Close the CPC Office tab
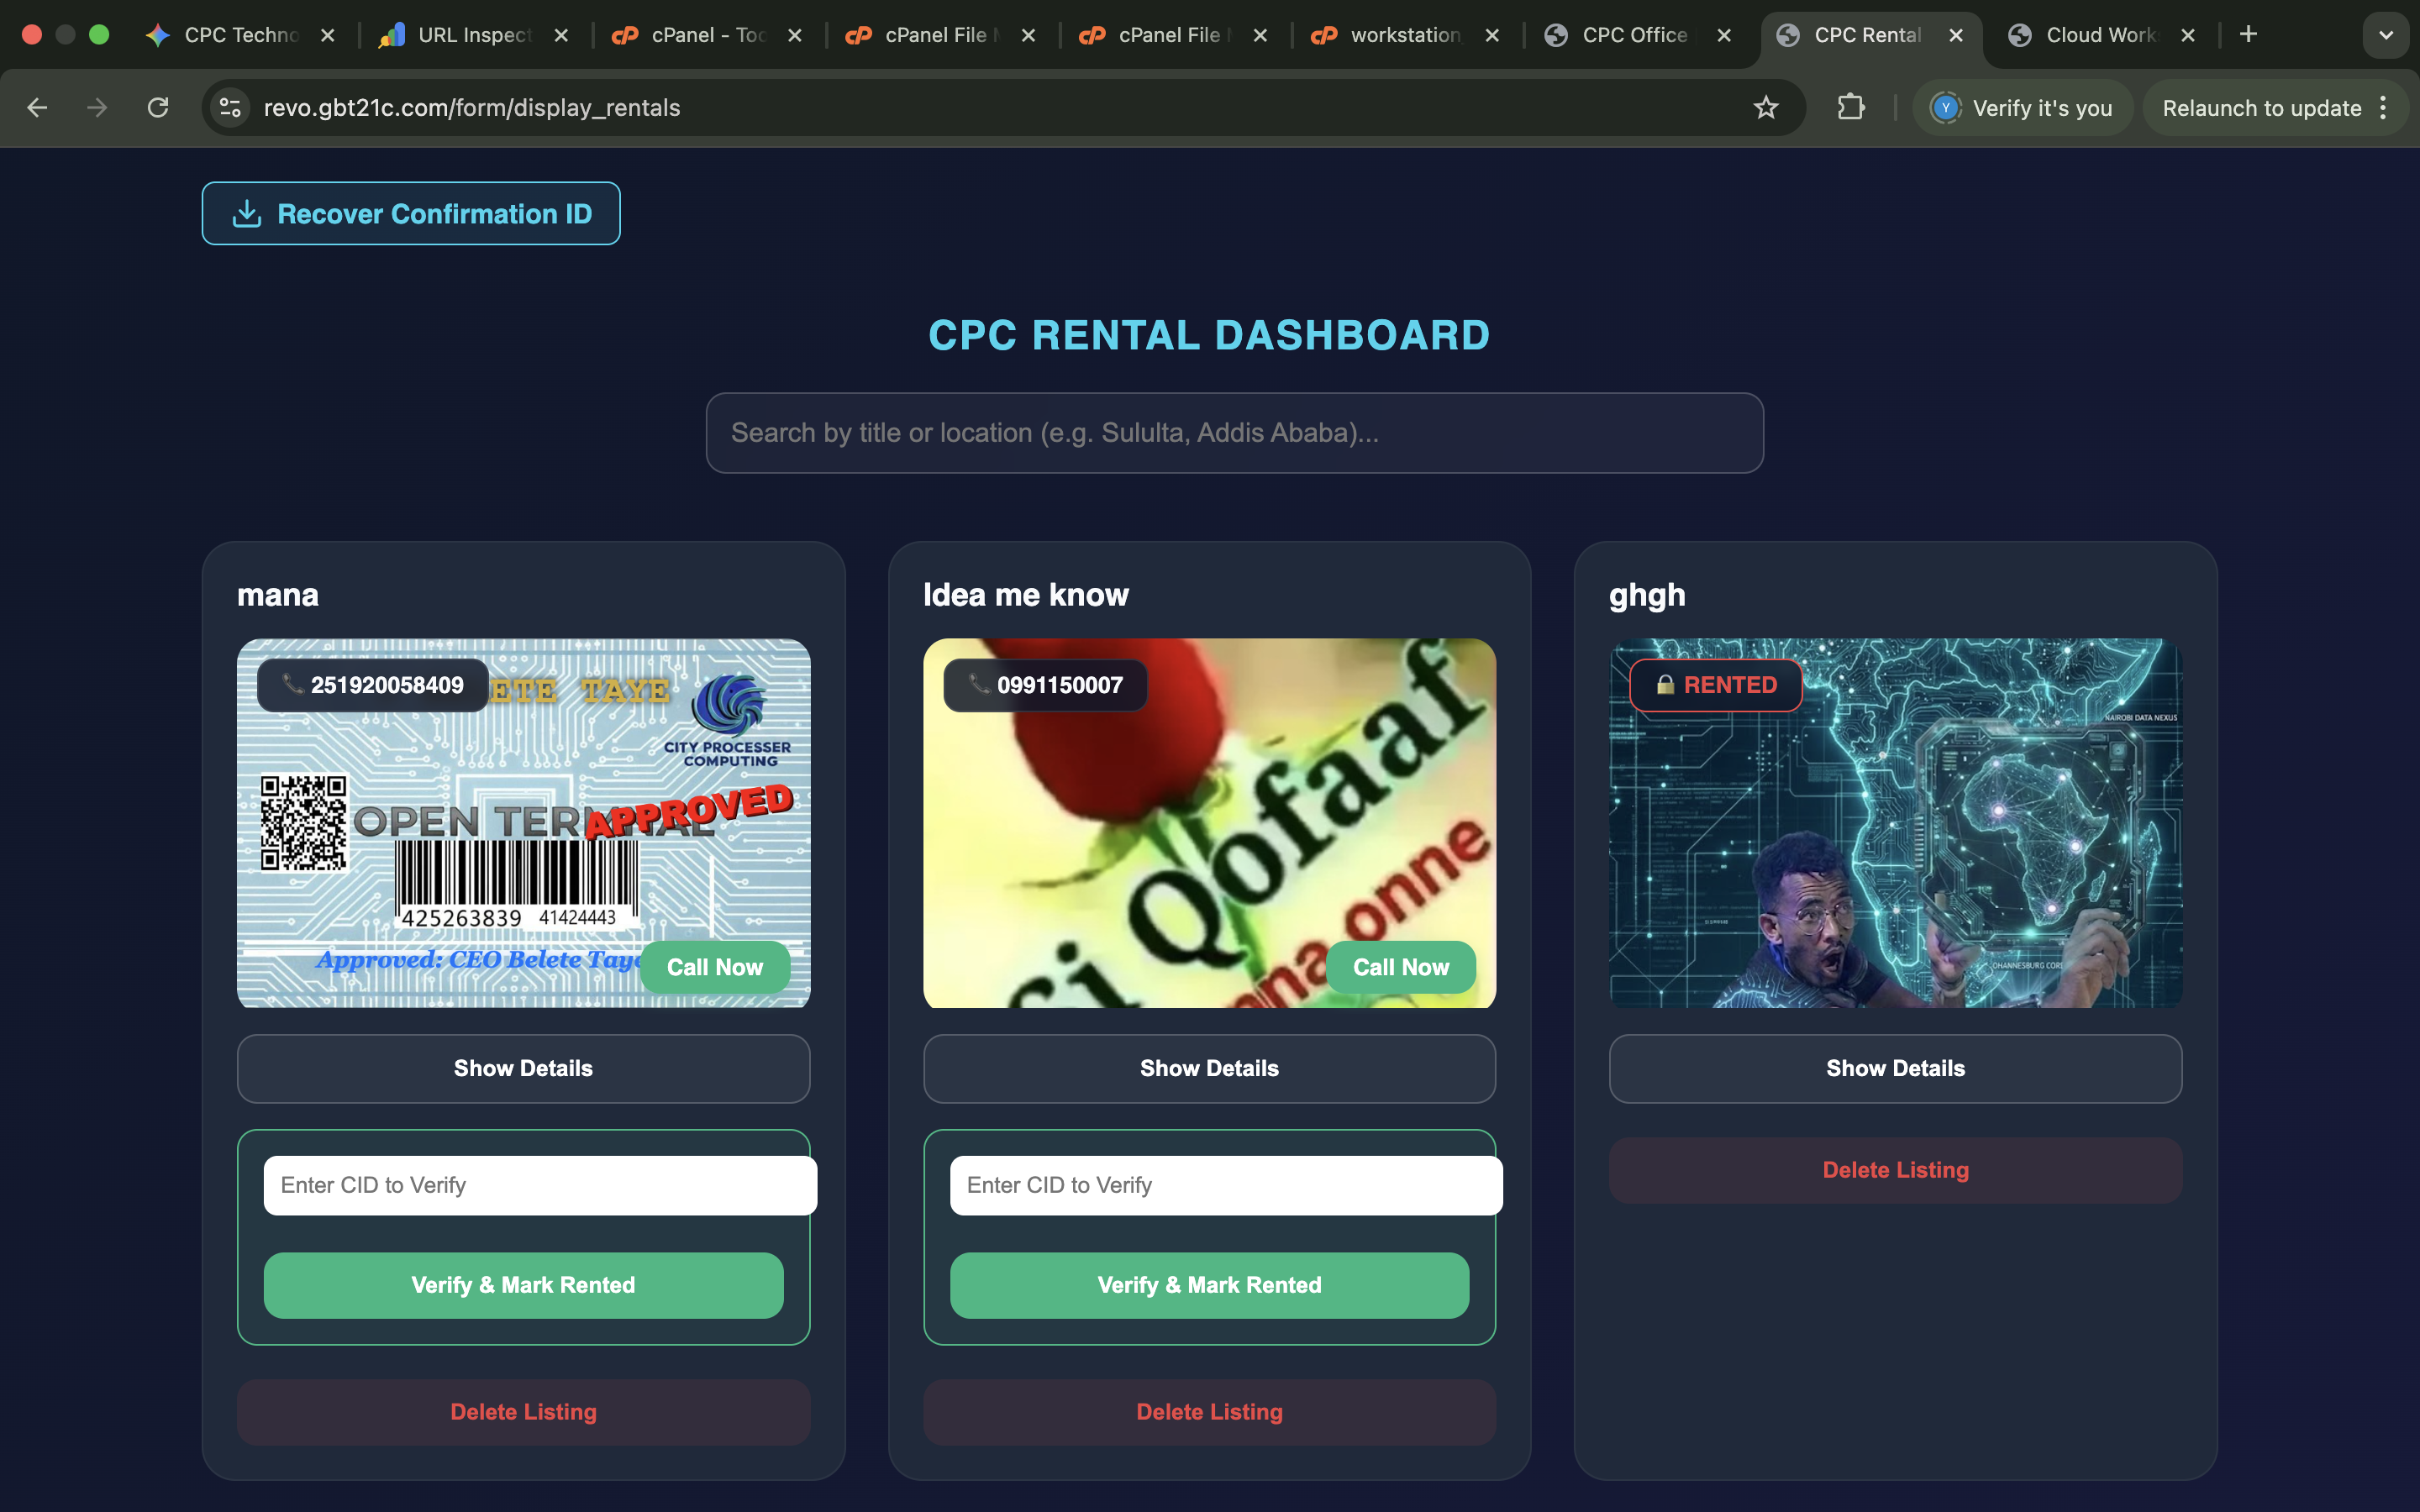 tap(1724, 35)
